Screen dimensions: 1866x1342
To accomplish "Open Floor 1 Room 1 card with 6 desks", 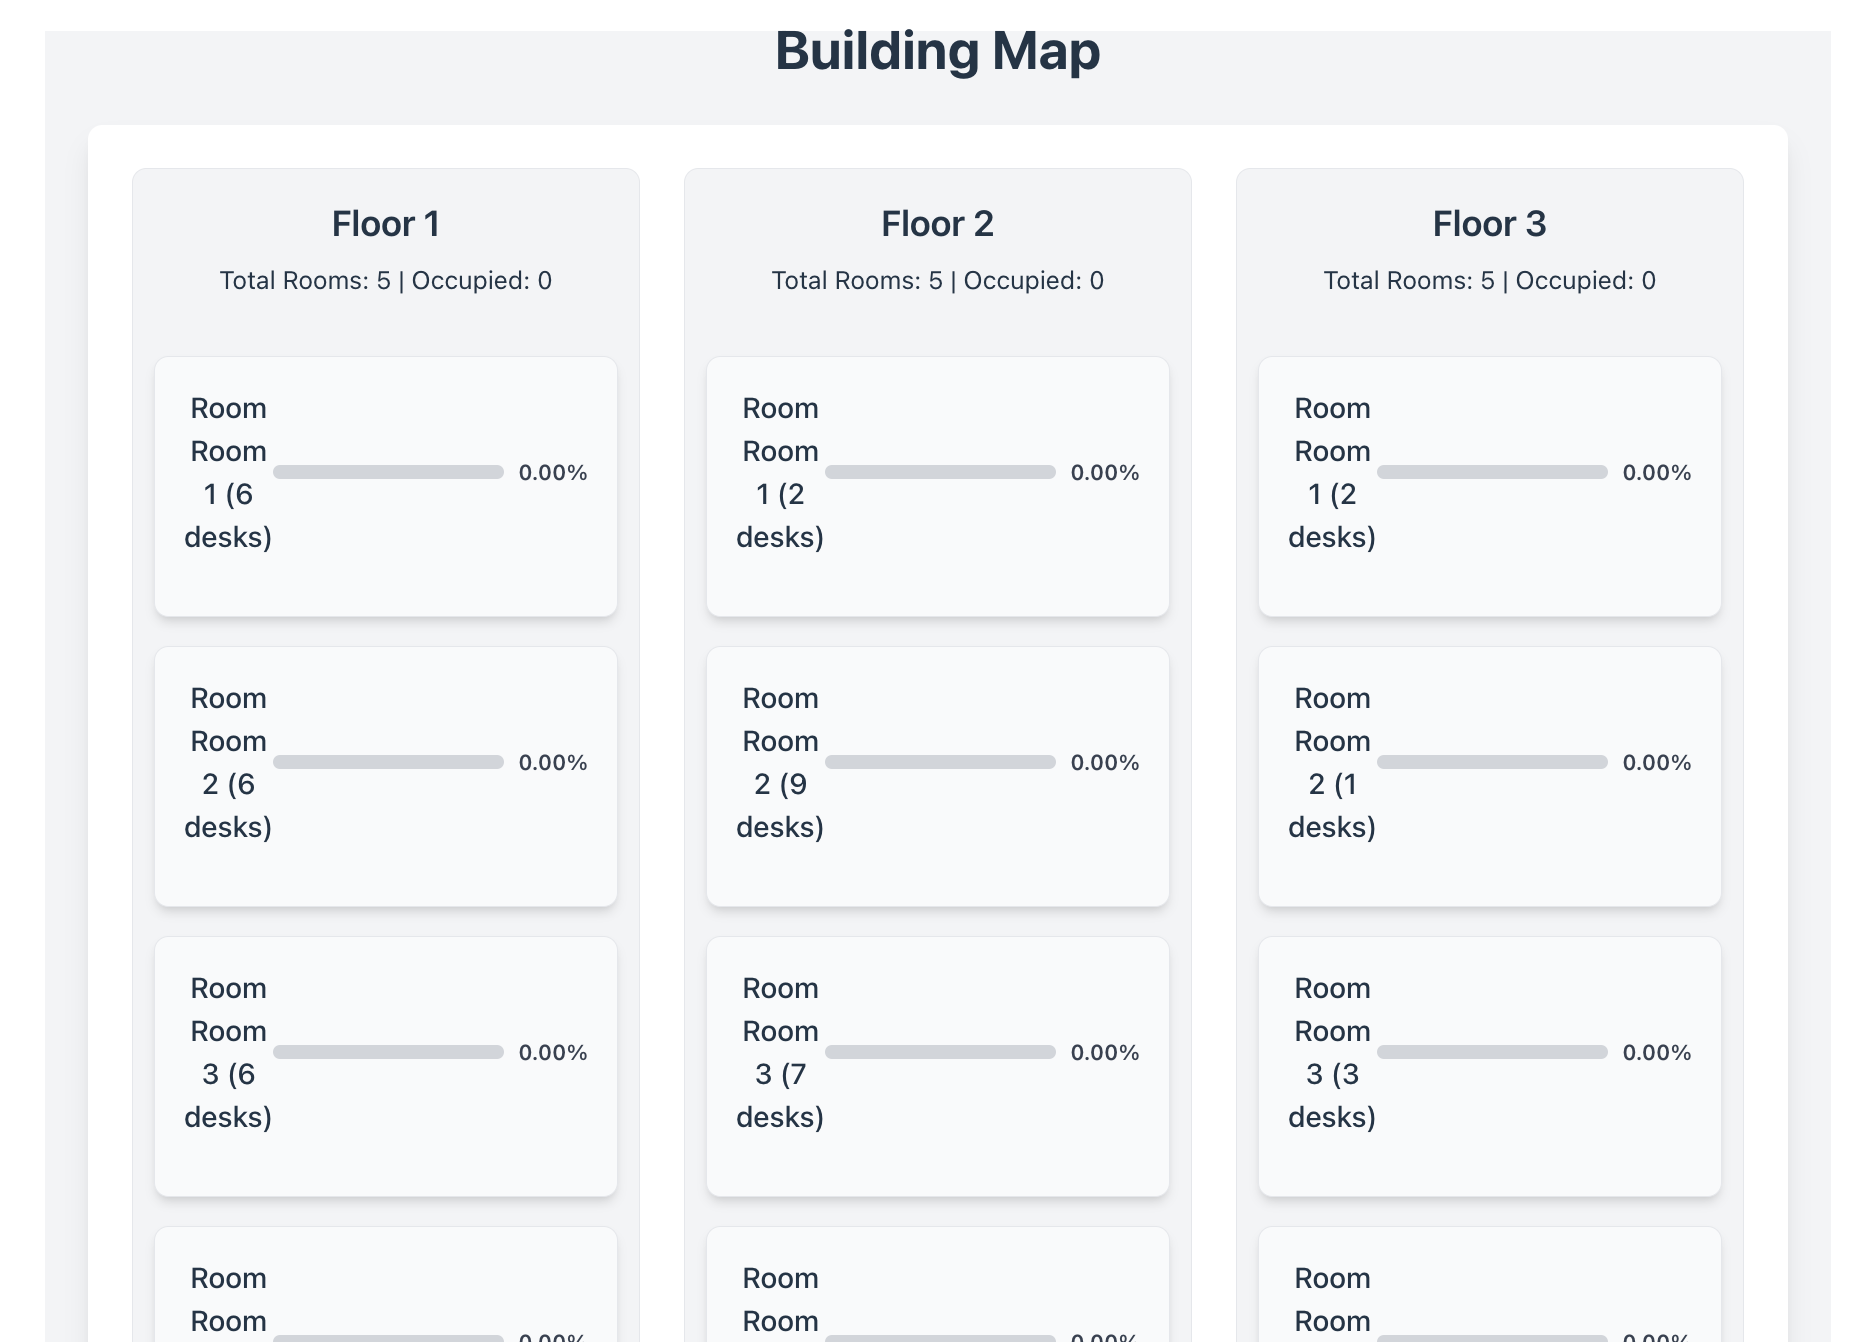I will point(386,487).
